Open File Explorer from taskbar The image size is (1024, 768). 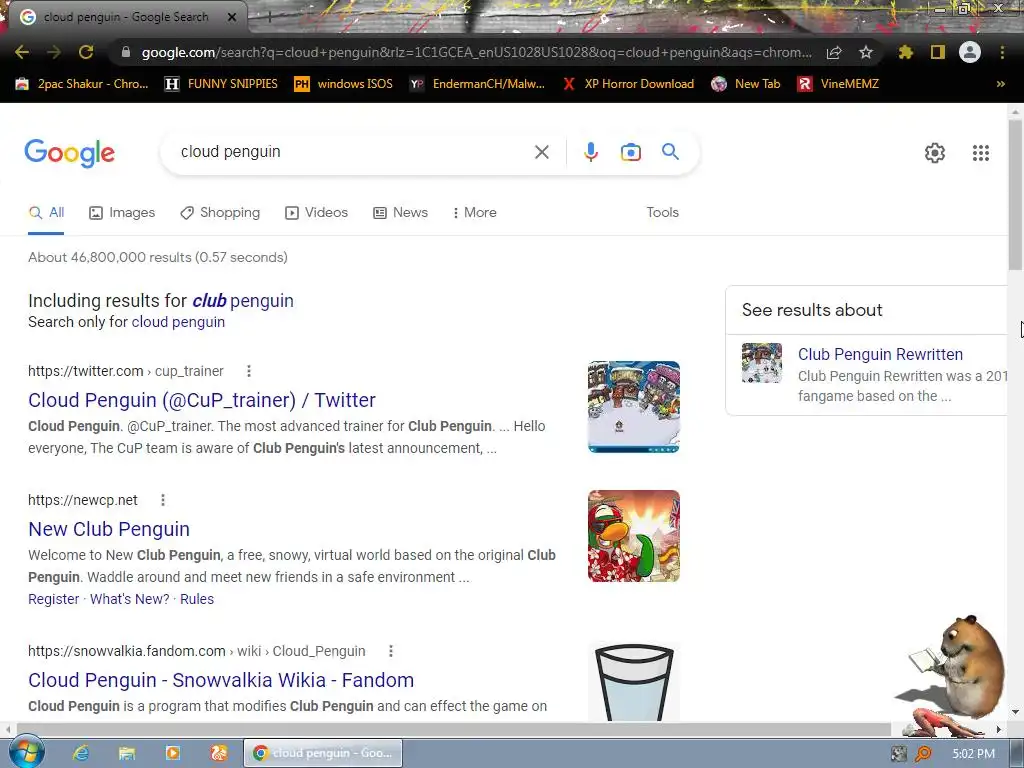click(x=127, y=753)
